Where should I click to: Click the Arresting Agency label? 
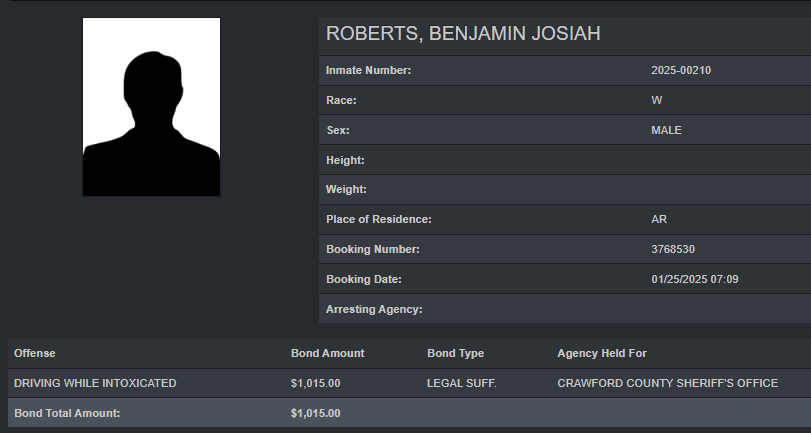[374, 309]
